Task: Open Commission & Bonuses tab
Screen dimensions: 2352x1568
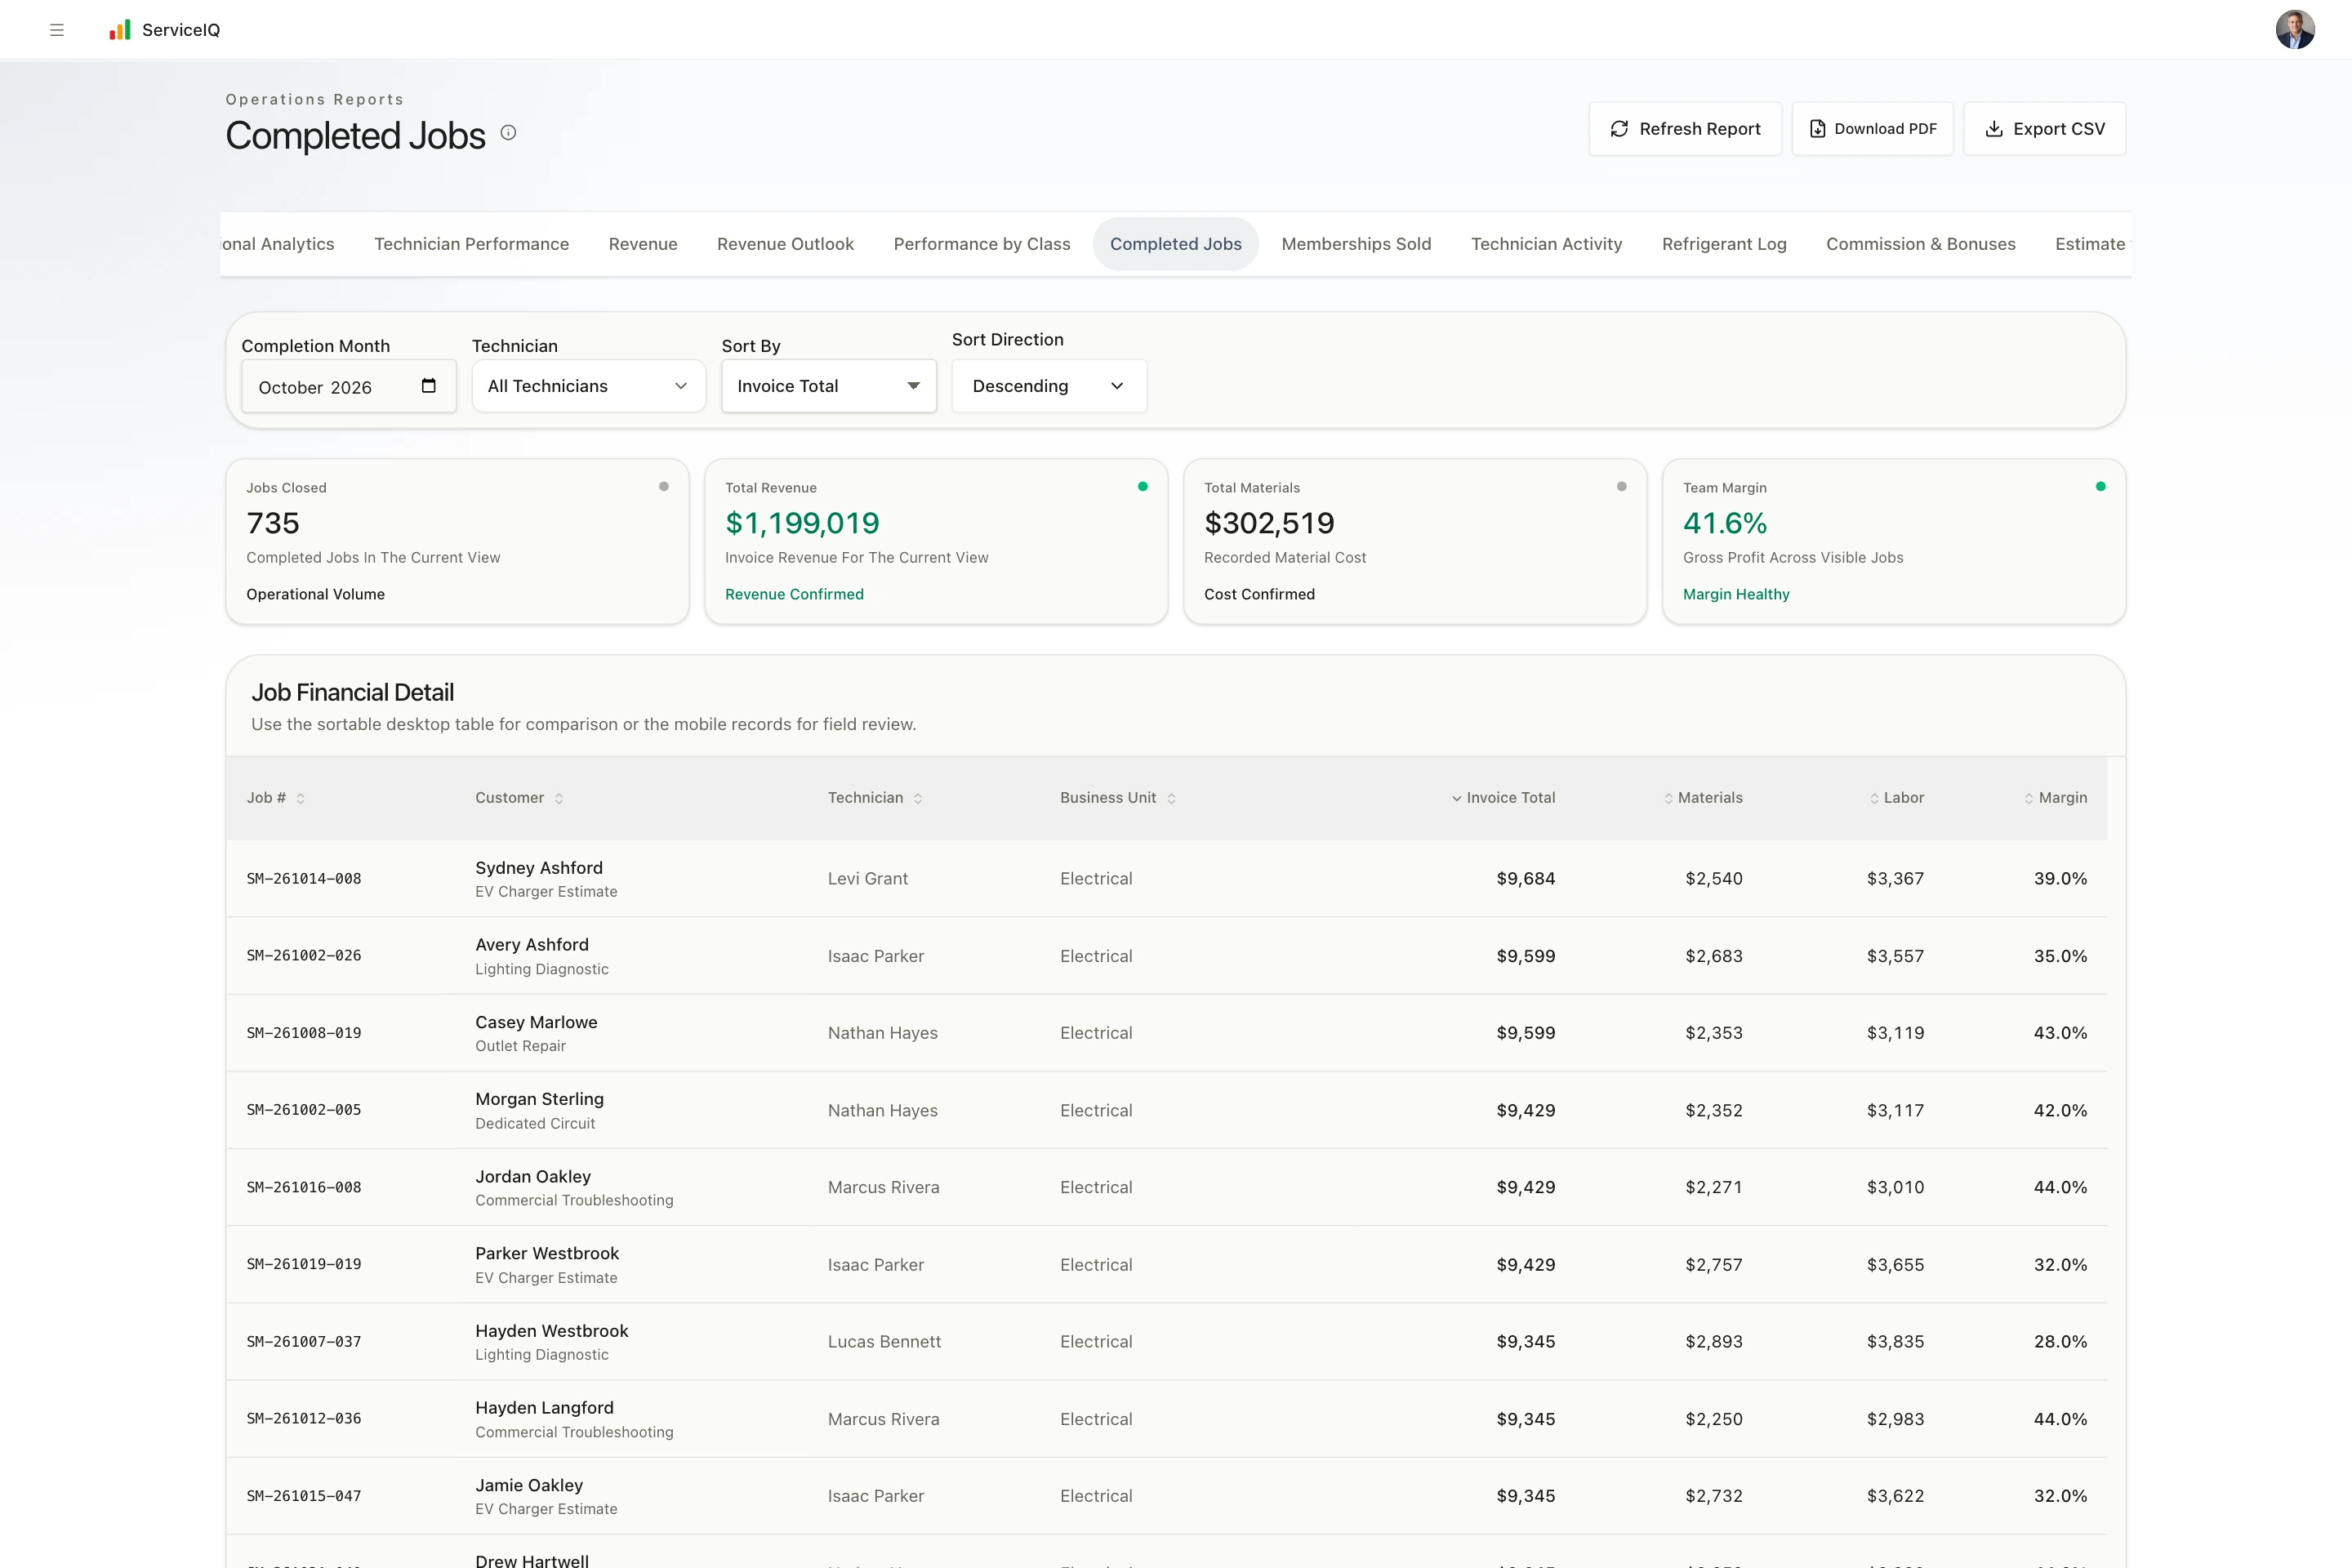Action: click(1920, 244)
